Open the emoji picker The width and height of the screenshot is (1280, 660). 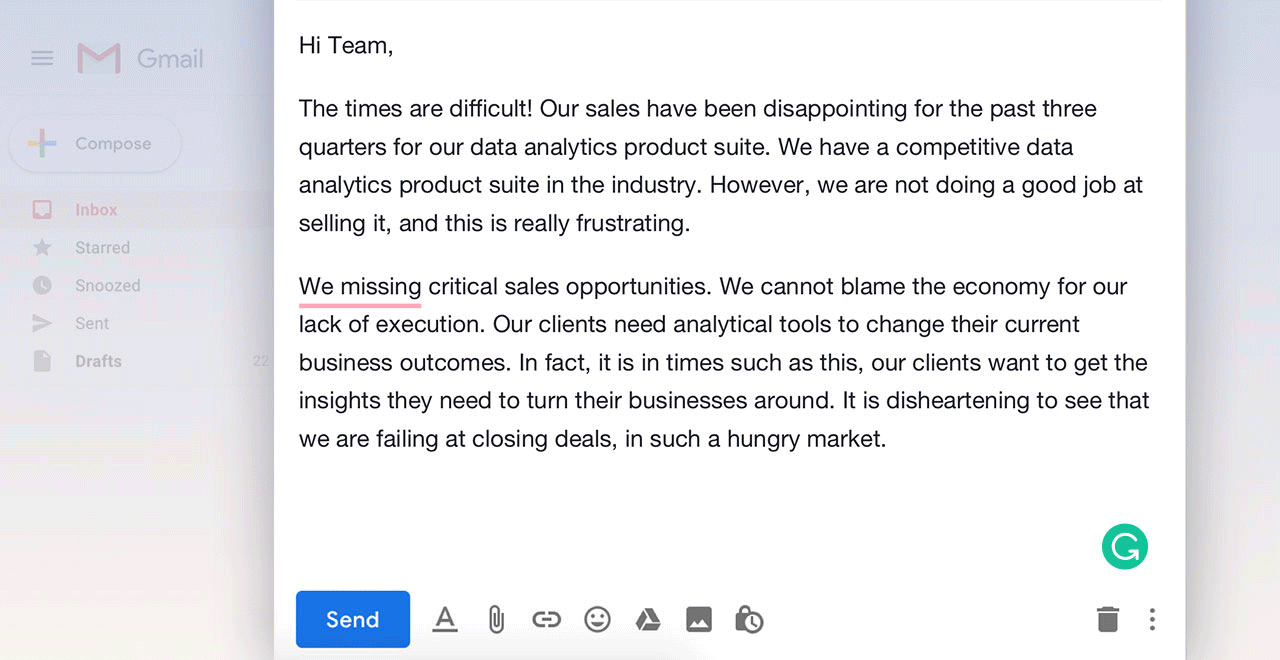(597, 620)
